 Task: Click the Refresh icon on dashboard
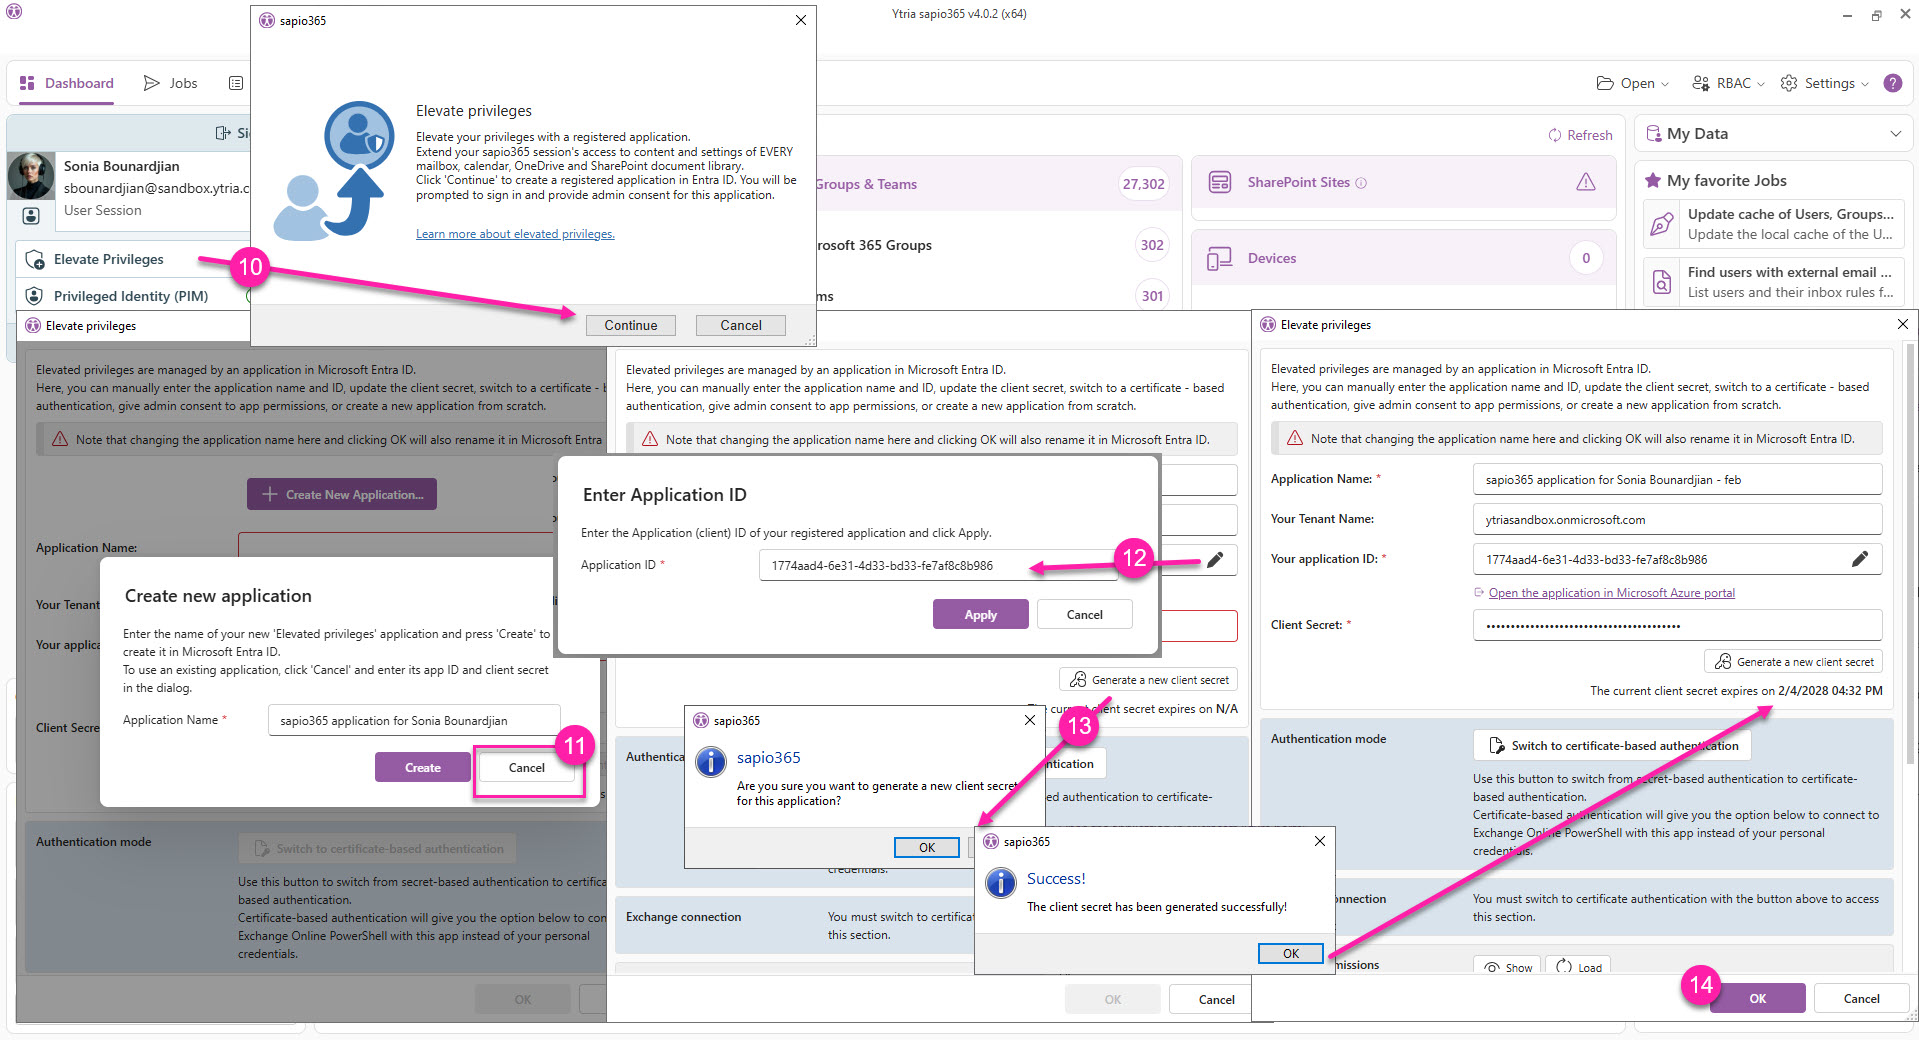[1555, 135]
